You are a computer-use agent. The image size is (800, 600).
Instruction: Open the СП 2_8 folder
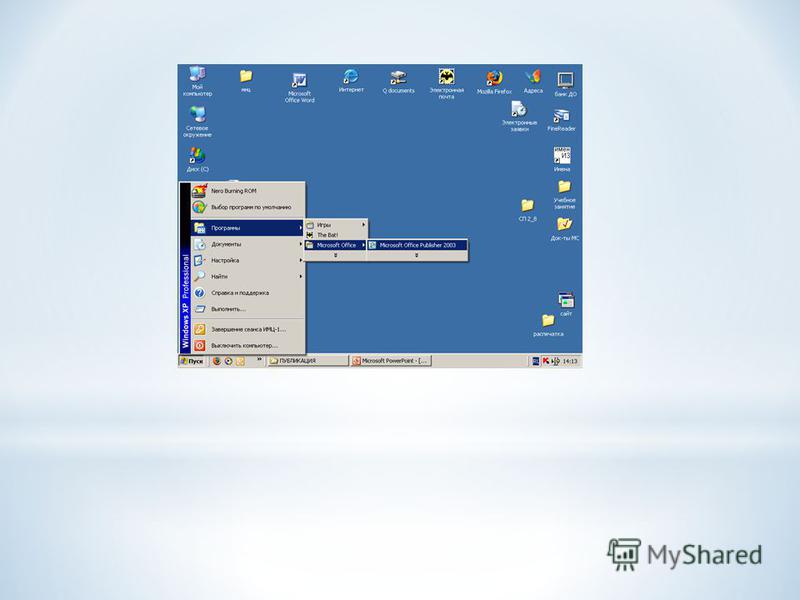point(527,210)
